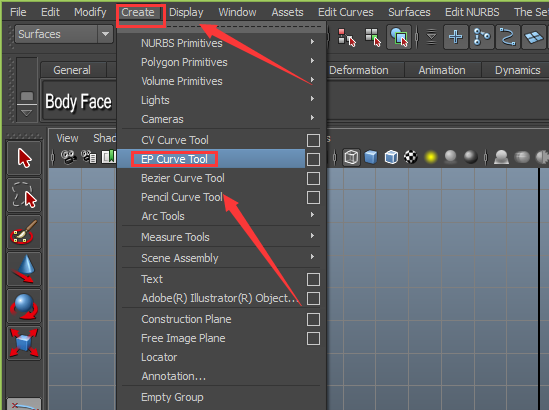The width and height of the screenshot is (549, 410).
Task: Select the Move tool cone icon
Action: pos(24,269)
